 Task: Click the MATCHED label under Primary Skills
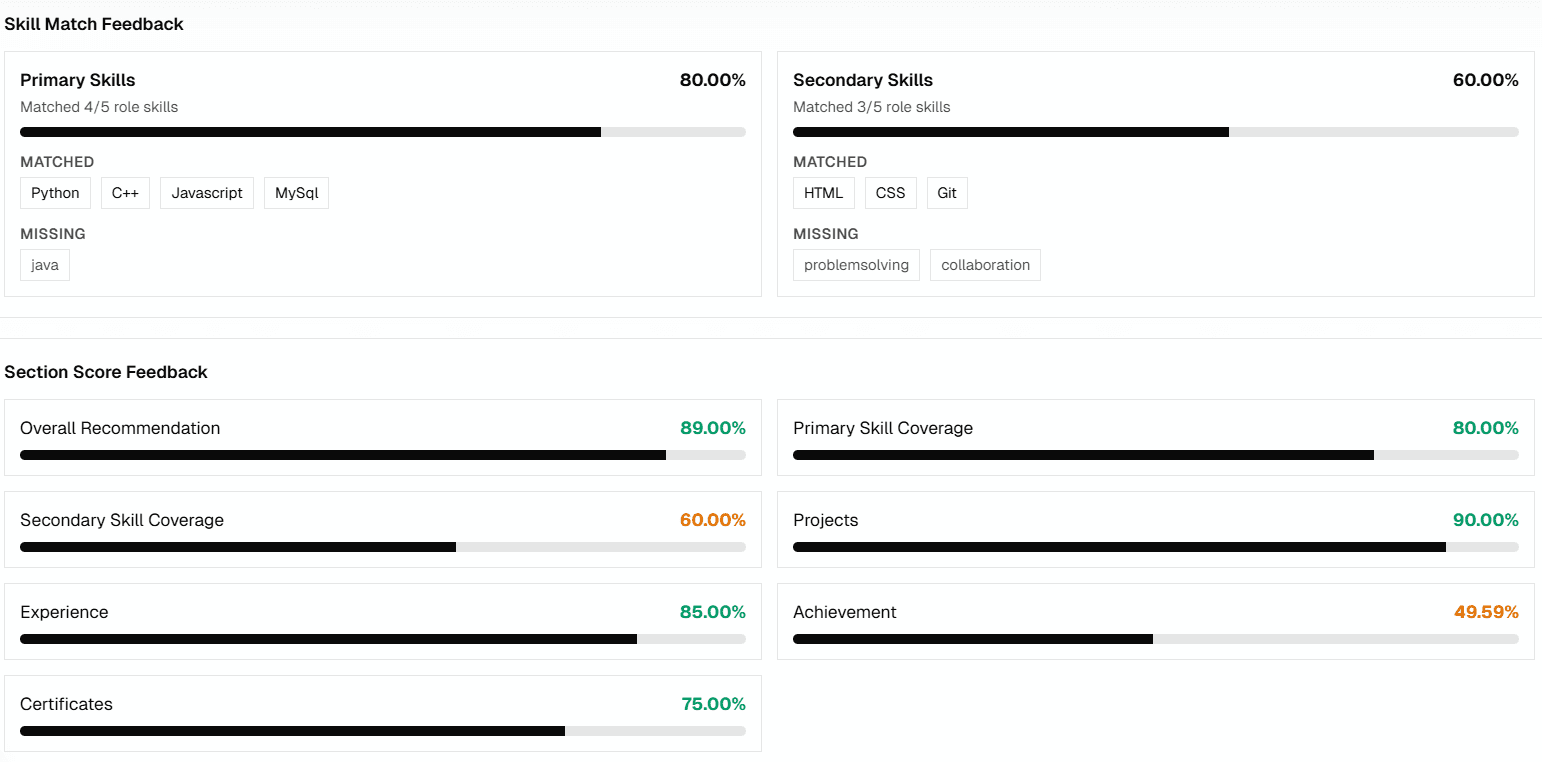(57, 162)
